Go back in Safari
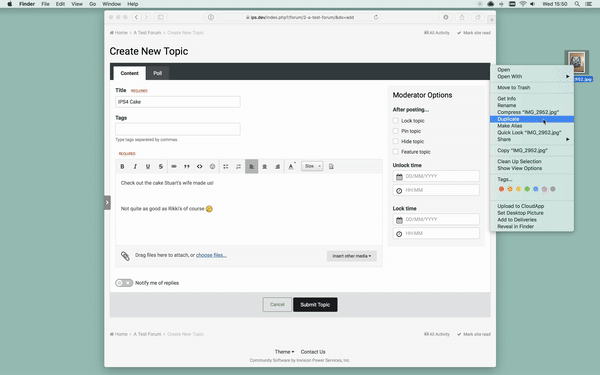Image resolution: width=600 pixels, height=375 pixels. click(136, 17)
